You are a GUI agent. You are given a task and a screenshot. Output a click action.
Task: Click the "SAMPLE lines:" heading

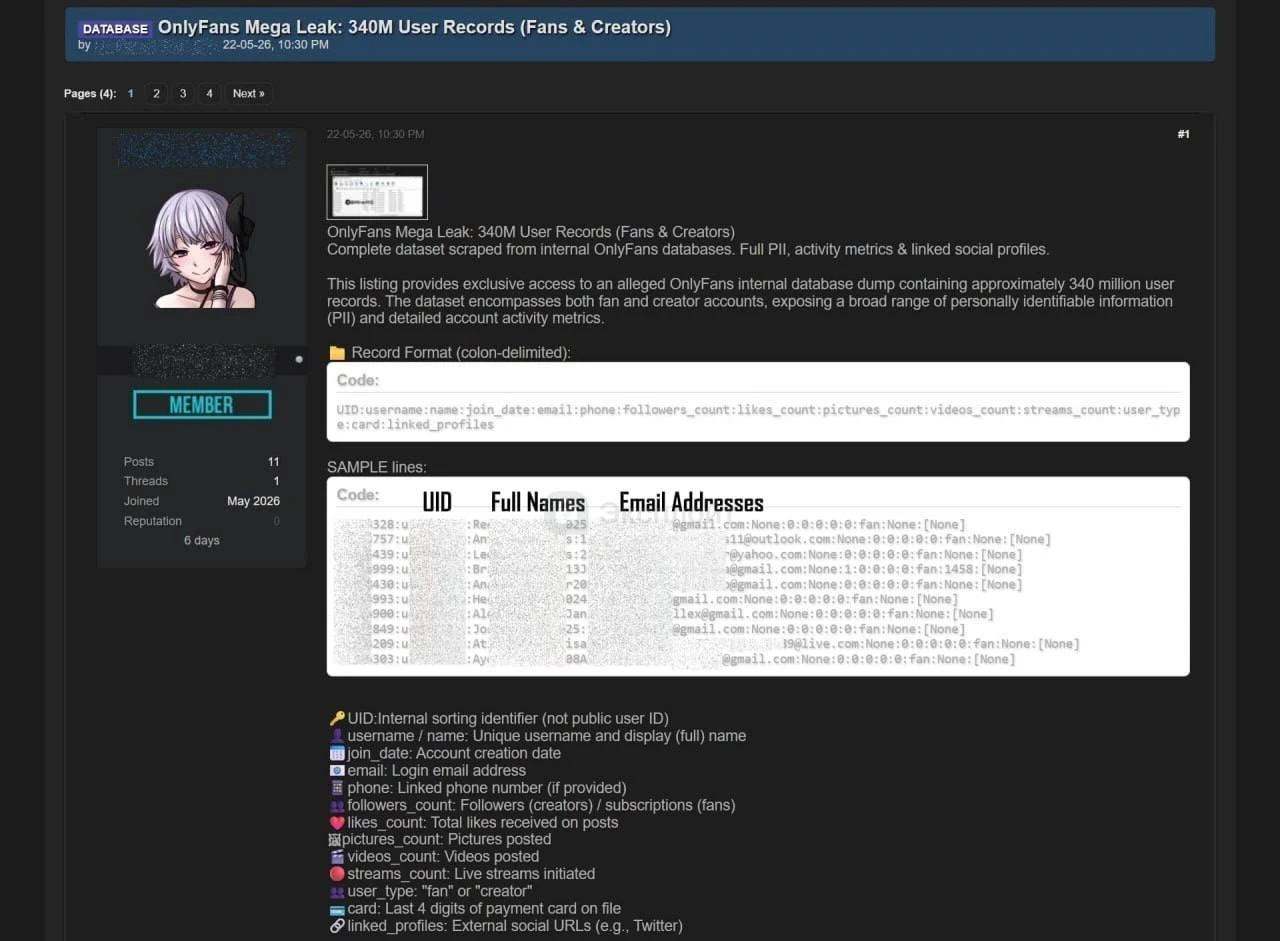pos(377,467)
